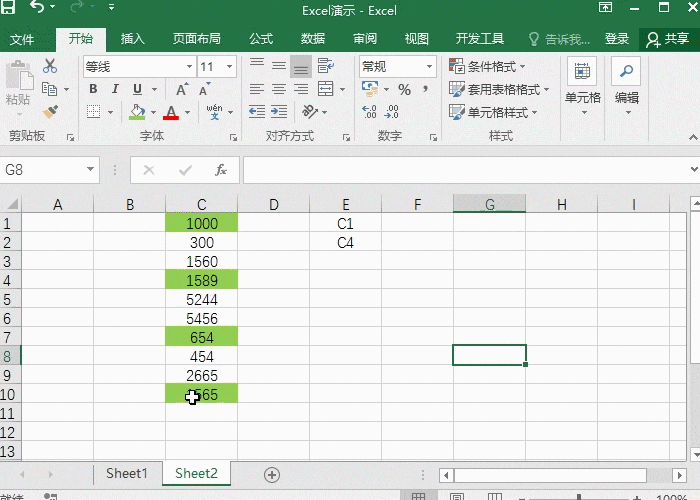
Task: Open Format as Table menu
Action: click(x=499, y=89)
